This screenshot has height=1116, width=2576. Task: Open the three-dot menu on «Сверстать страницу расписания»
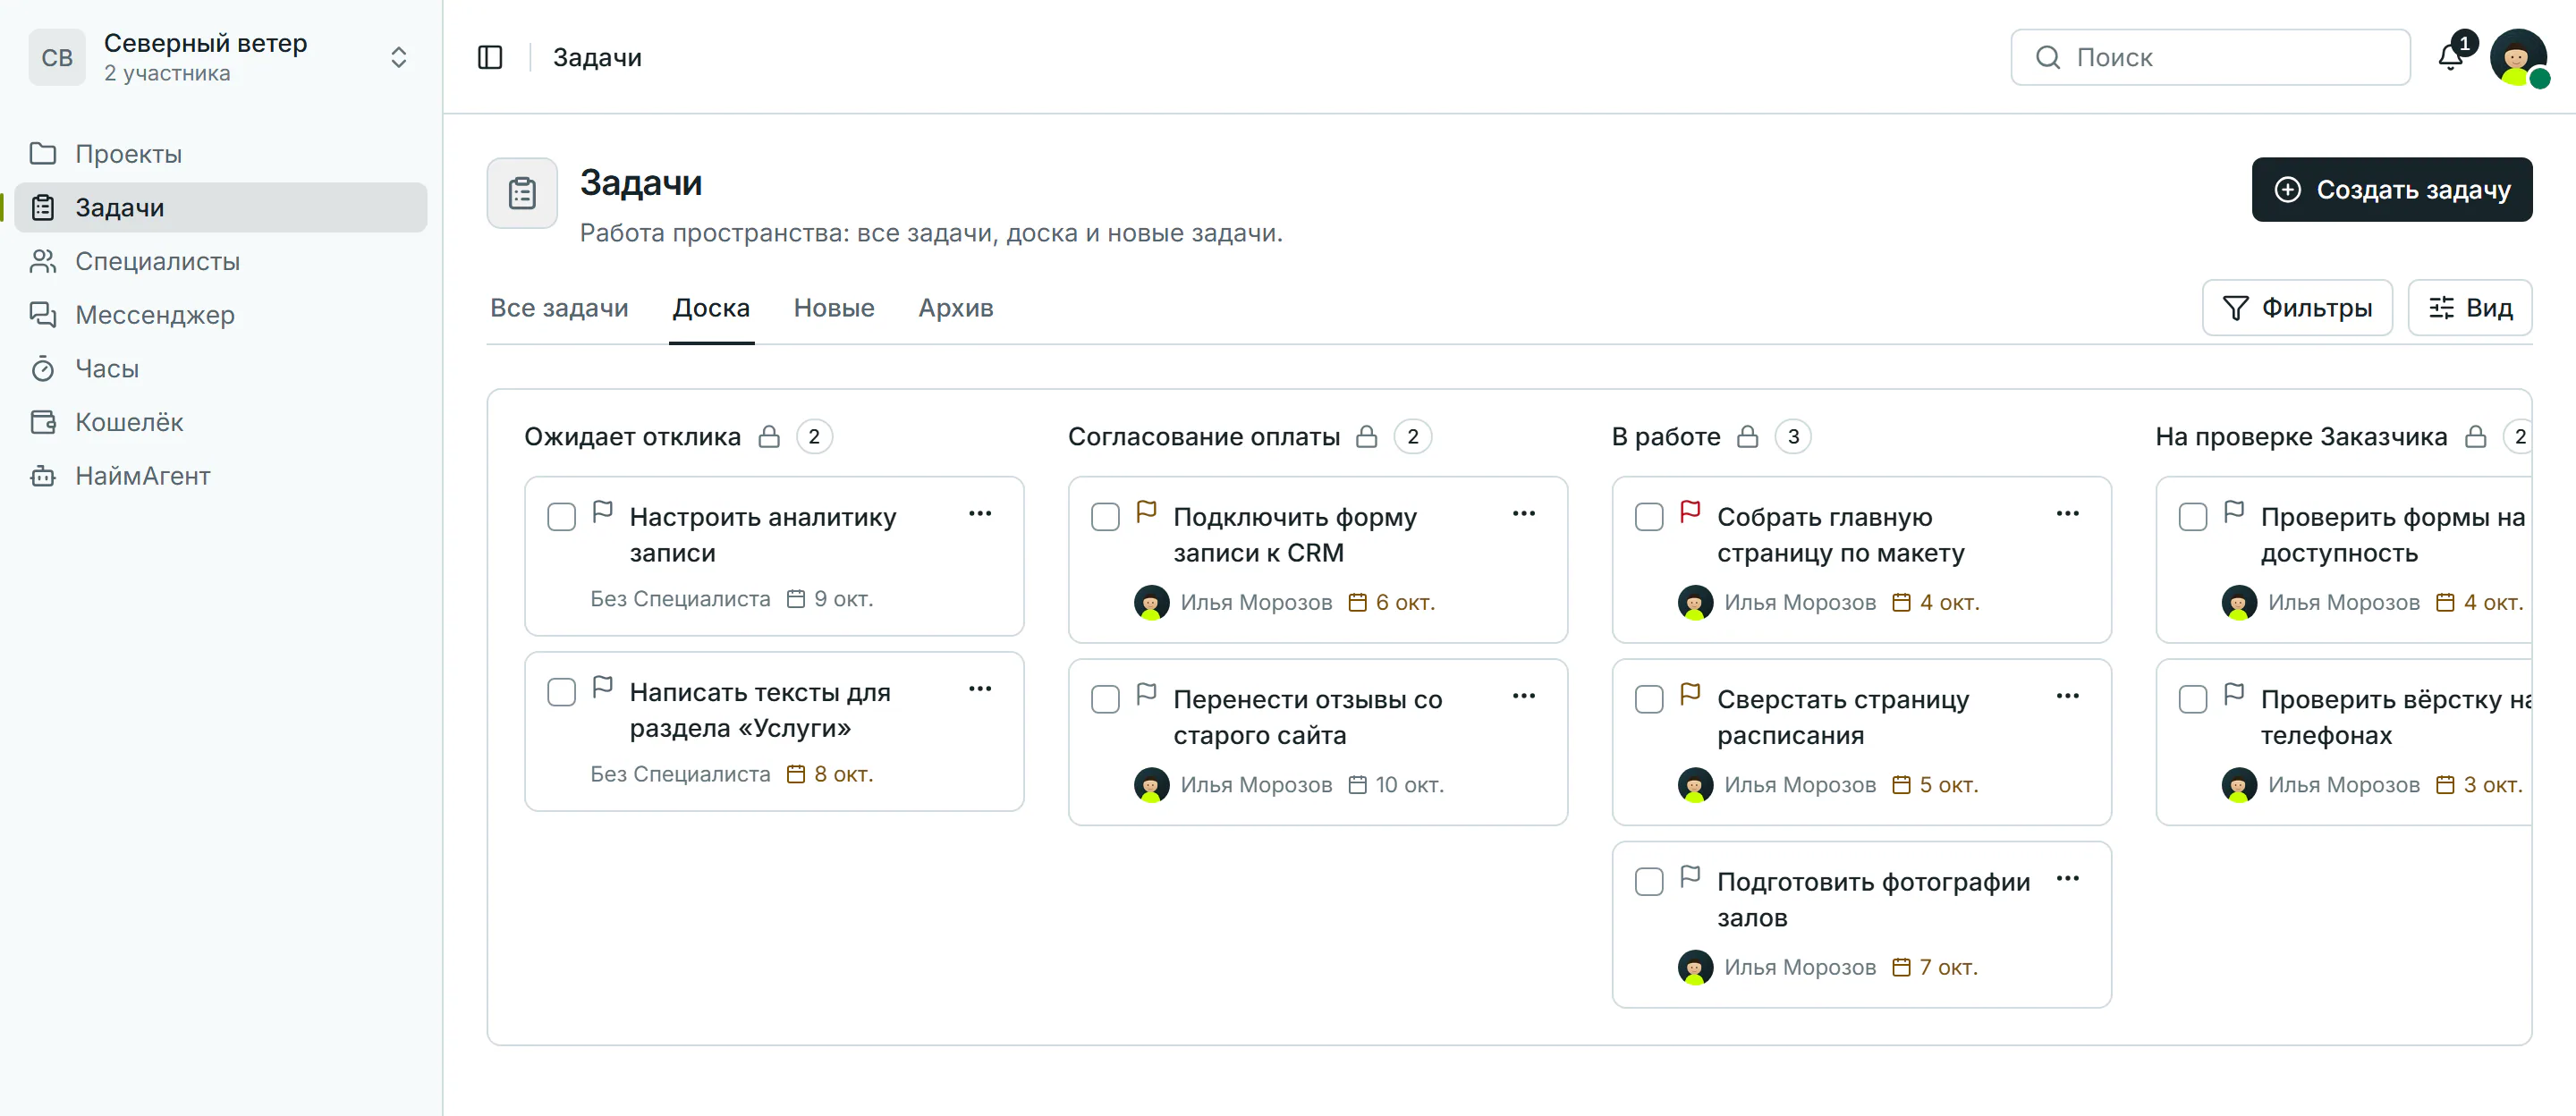(2067, 696)
